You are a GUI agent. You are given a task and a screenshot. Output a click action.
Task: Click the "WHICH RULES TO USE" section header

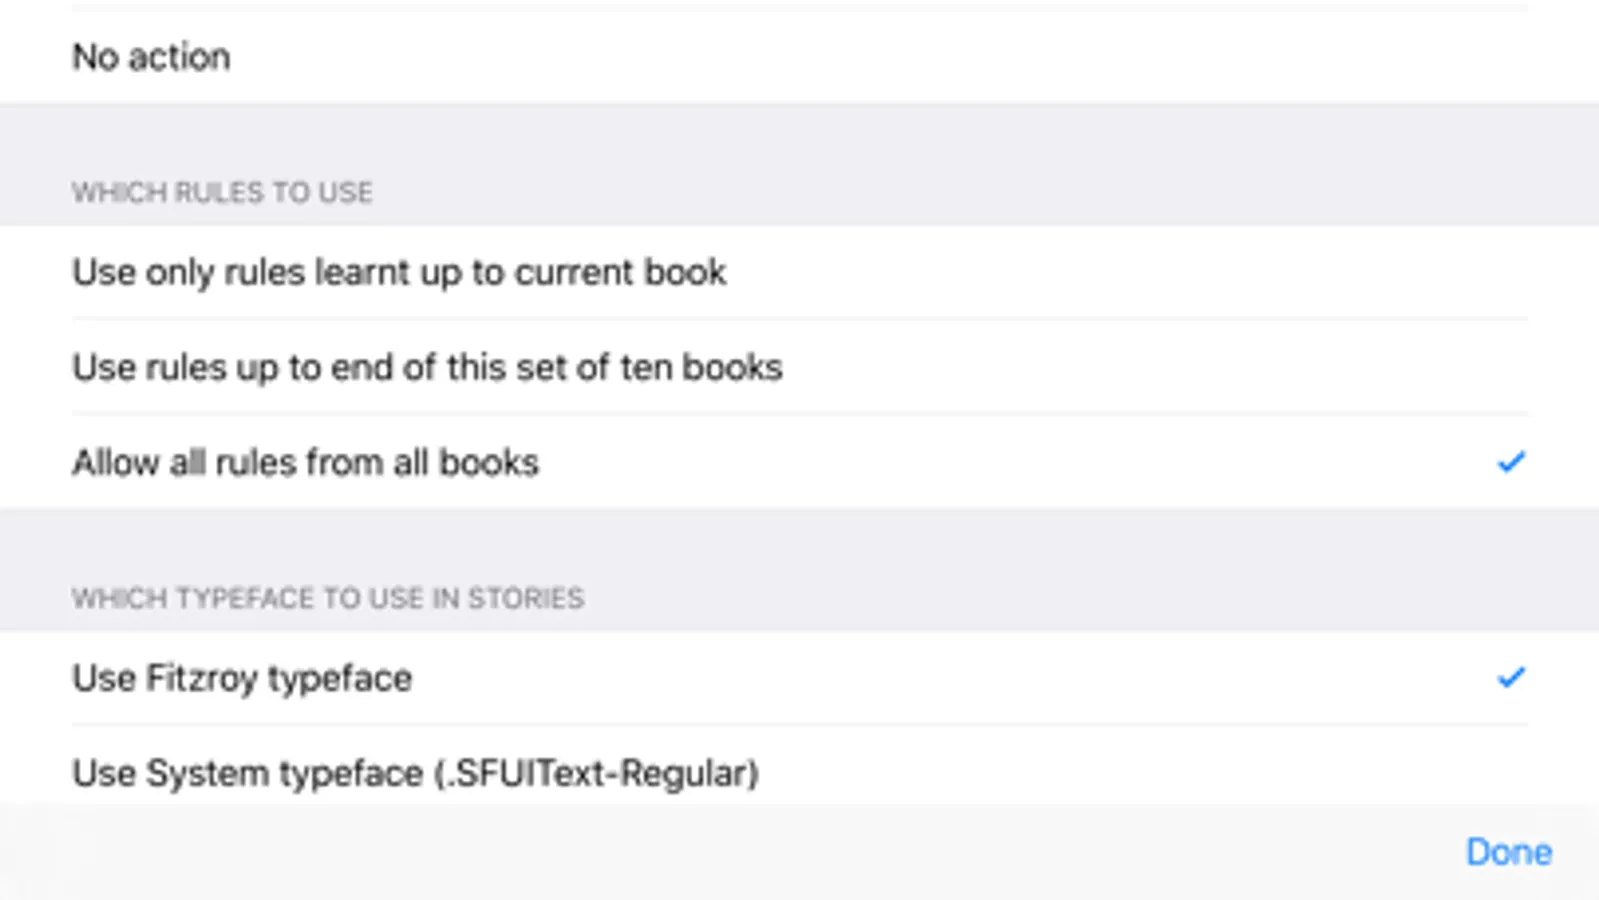click(x=222, y=192)
